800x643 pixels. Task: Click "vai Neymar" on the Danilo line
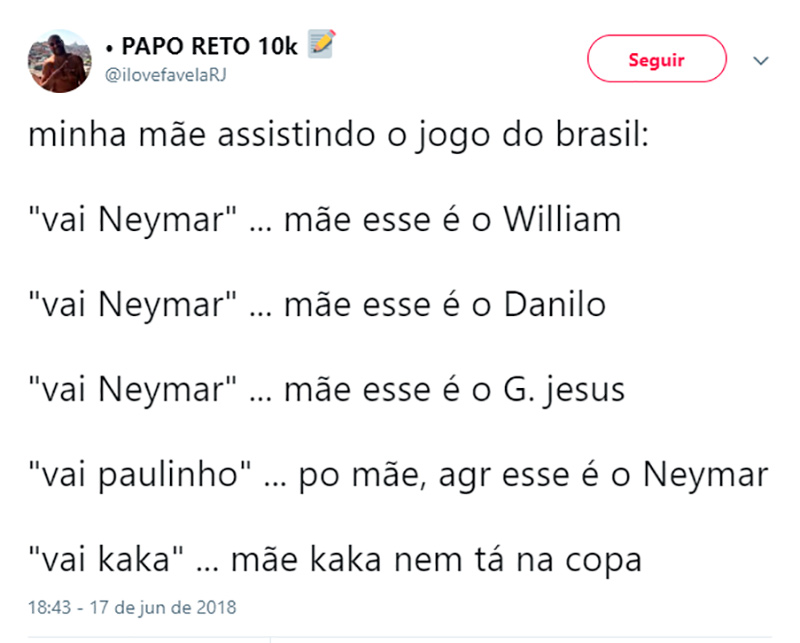tap(134, 303)
